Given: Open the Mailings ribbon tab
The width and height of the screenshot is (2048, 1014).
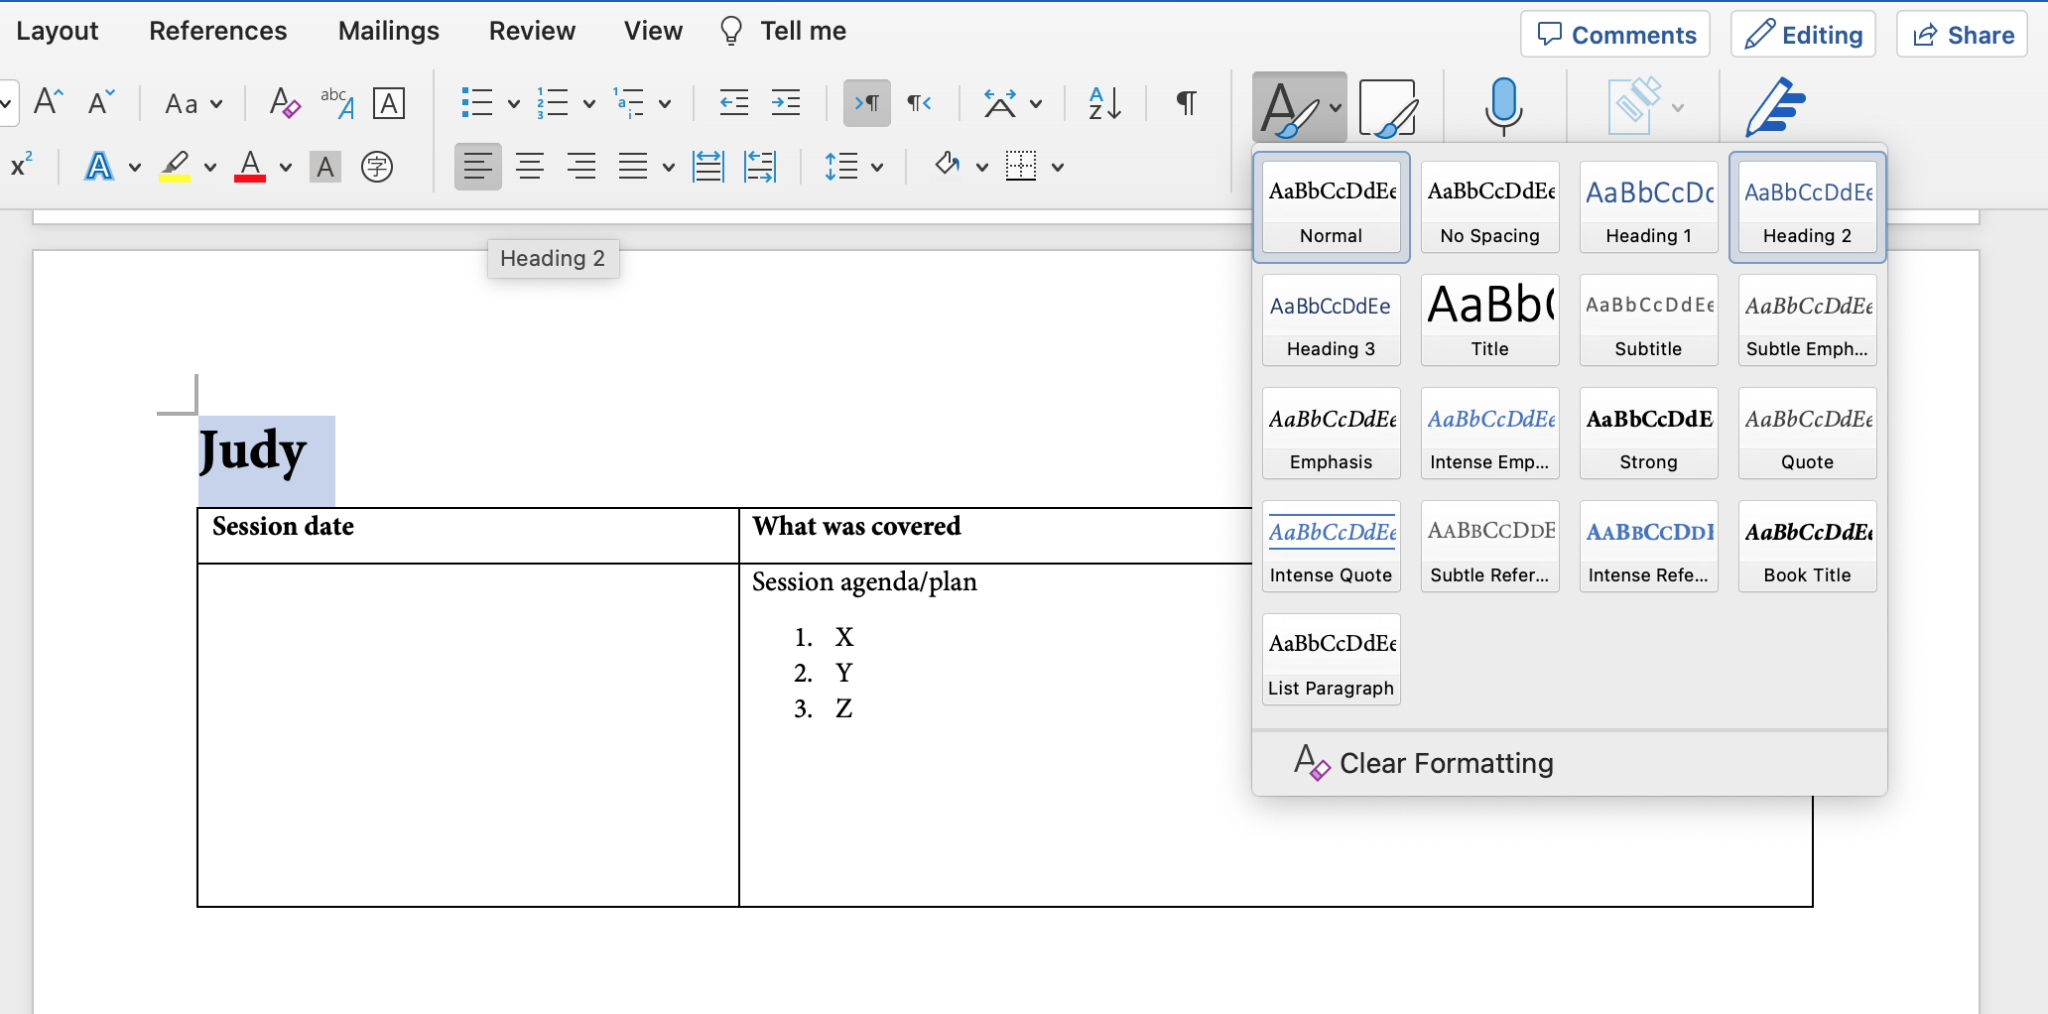Looking at the screenshot, I should (x=388, y=30).
